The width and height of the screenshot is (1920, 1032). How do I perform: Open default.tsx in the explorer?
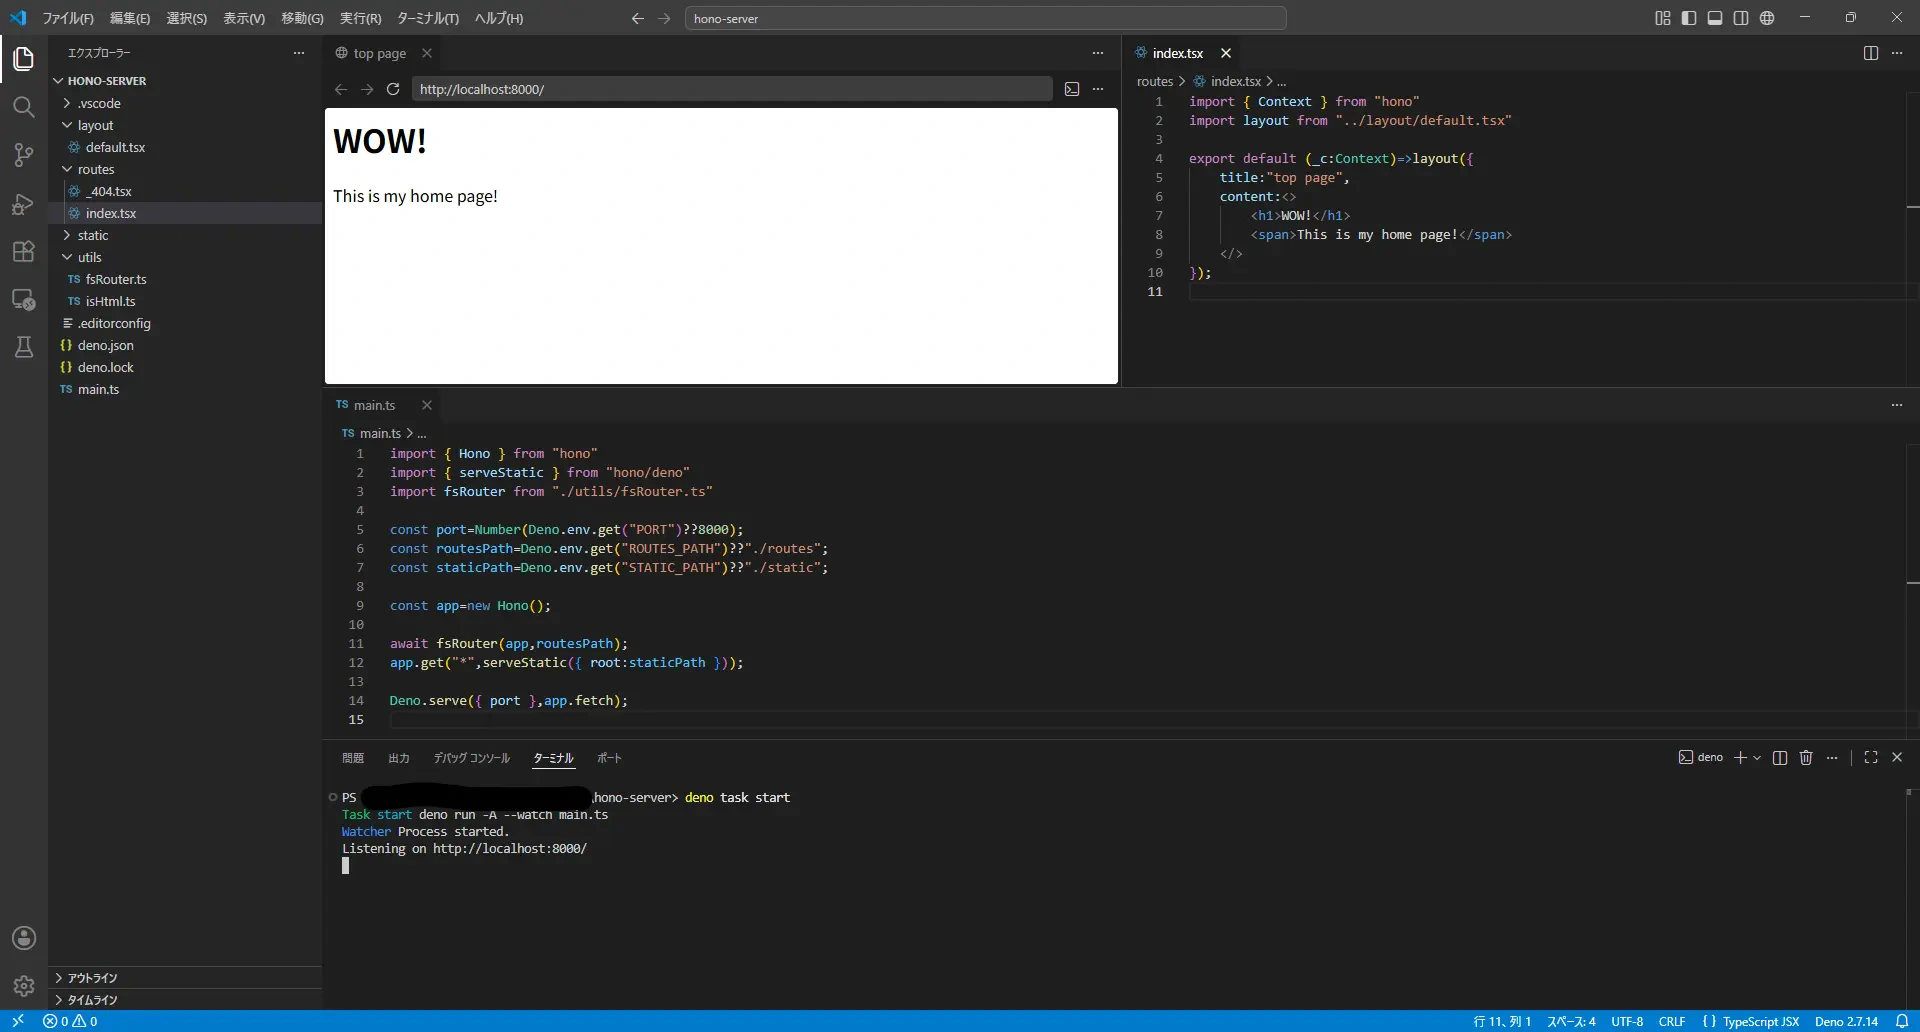115,147
